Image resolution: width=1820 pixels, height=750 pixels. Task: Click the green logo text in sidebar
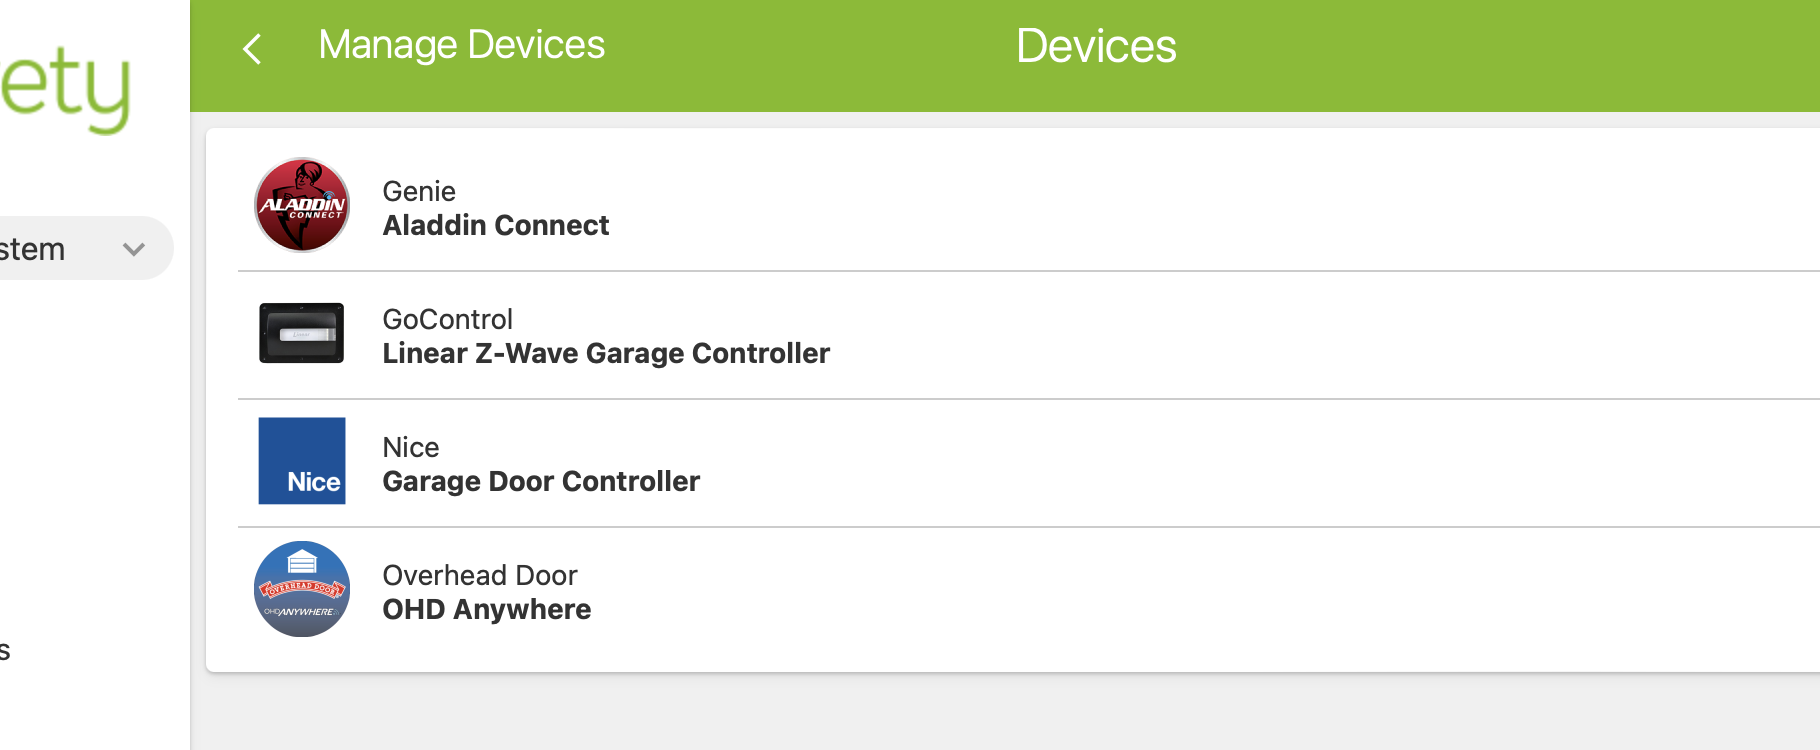click(65, 88)
